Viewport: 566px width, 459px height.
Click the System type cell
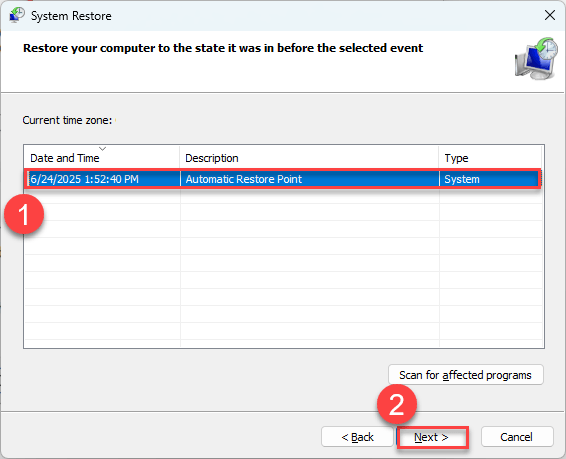click(x=462, y=179)
